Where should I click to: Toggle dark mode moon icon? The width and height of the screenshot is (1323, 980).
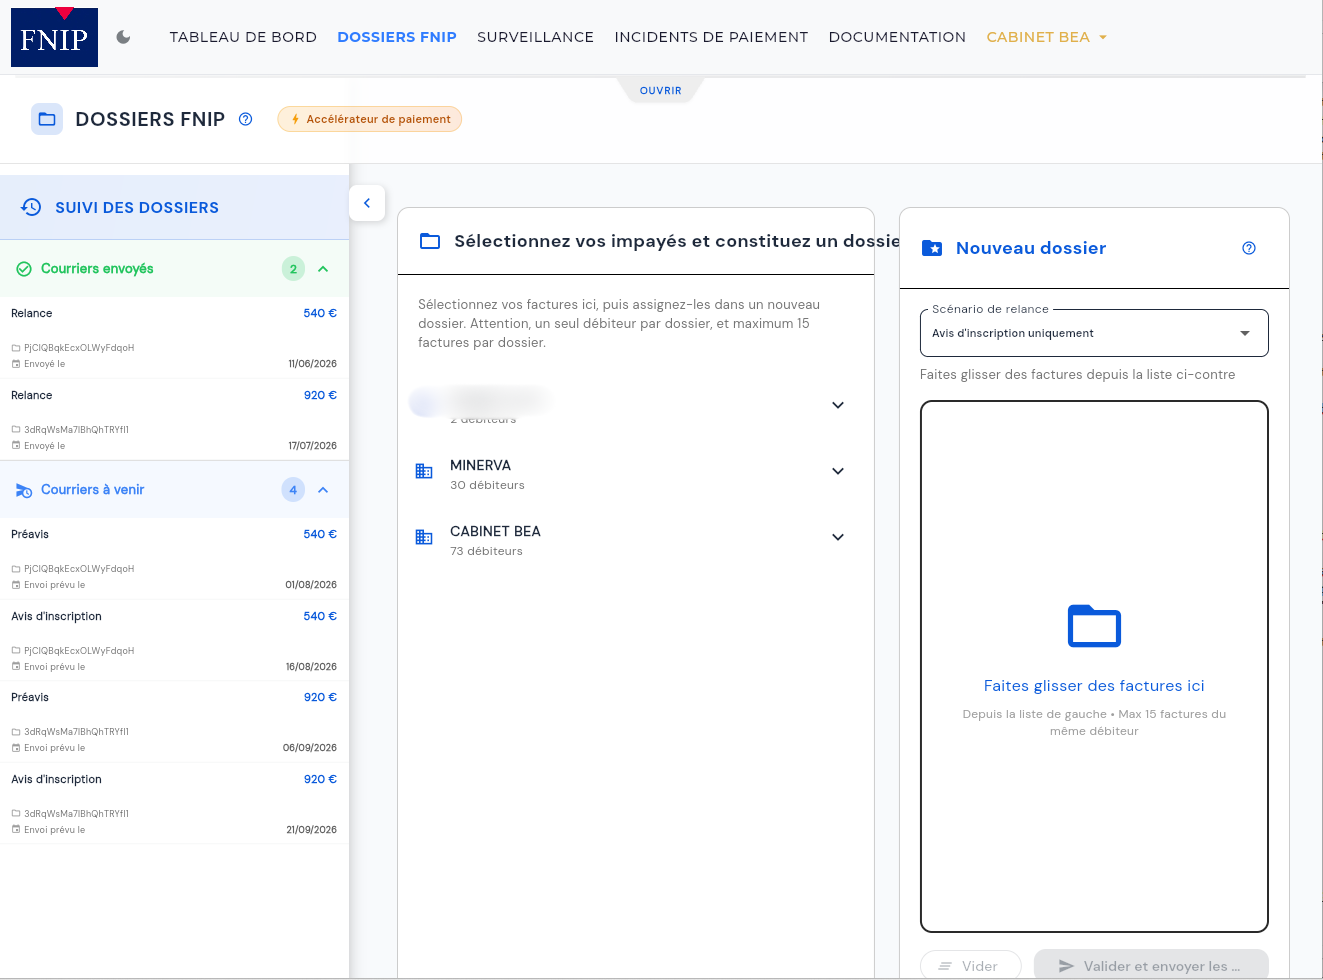124,37
